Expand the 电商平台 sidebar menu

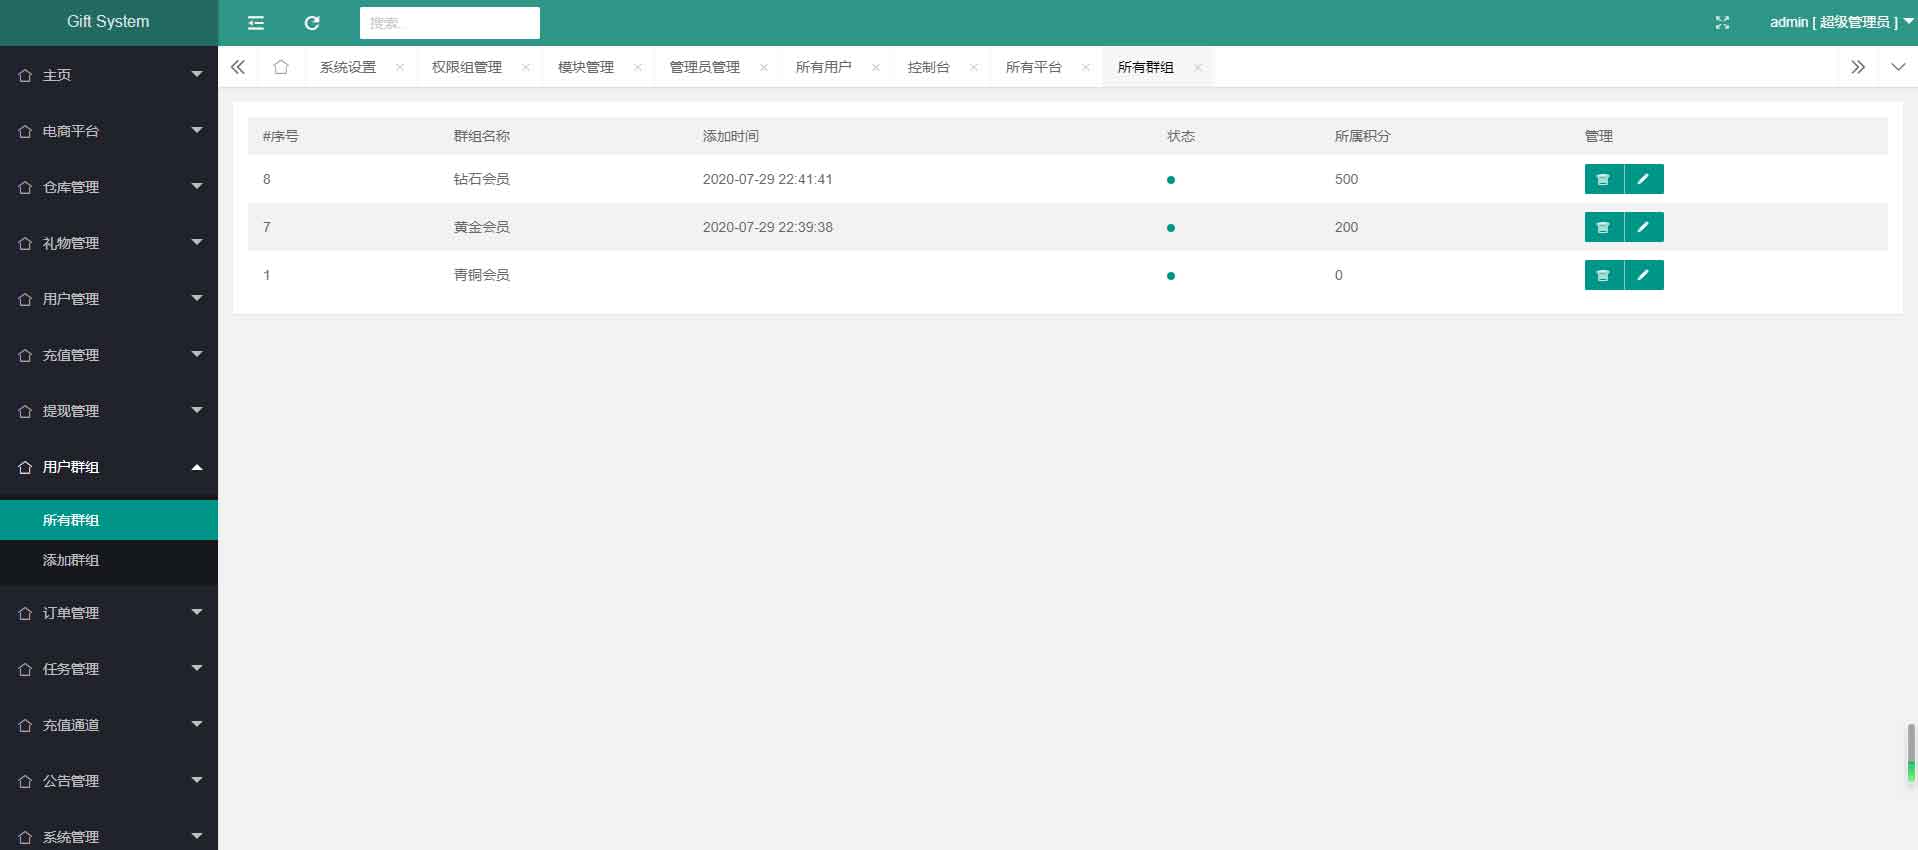pyautogui.click(x=109, y=131)
